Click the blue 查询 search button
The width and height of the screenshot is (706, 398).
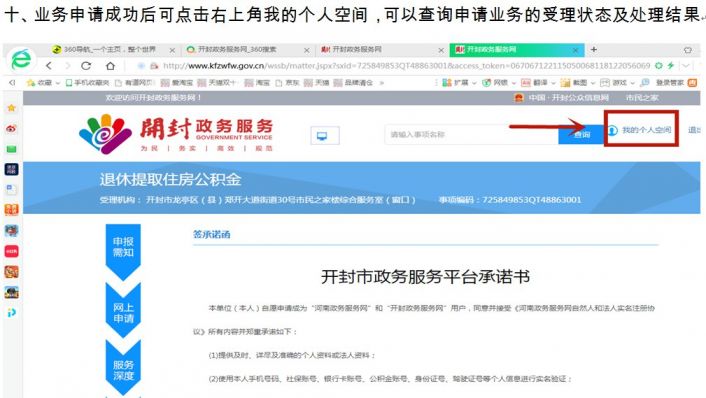tap(581, 135)
